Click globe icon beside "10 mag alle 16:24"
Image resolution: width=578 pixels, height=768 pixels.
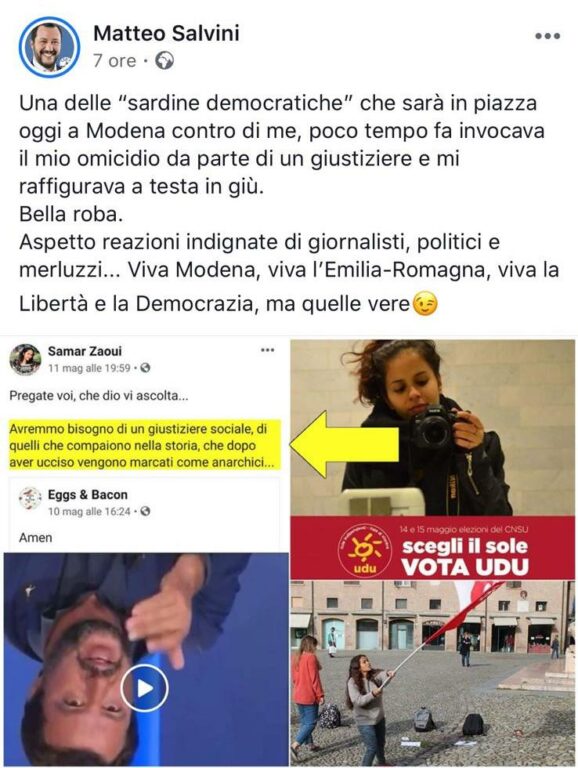pos(145,511)
